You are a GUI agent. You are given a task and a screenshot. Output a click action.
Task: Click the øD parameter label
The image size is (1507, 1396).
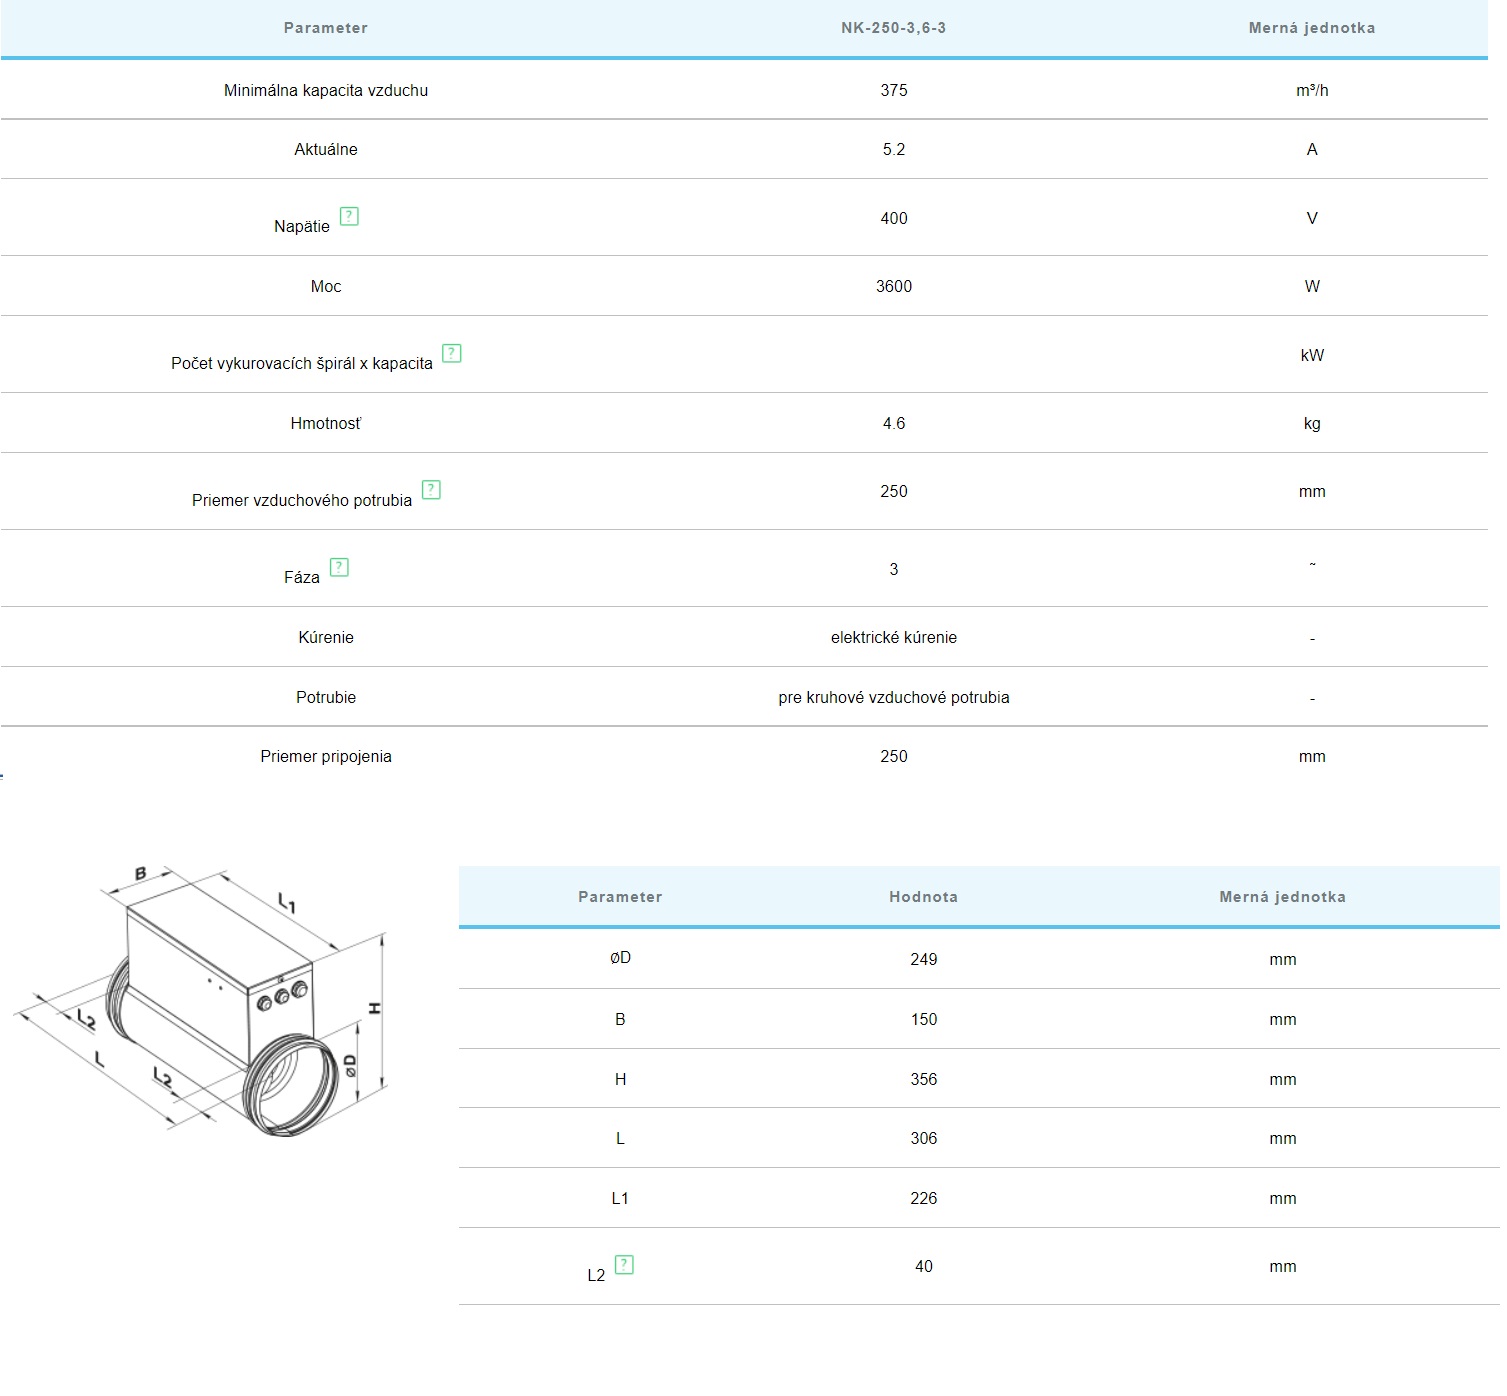620,958
